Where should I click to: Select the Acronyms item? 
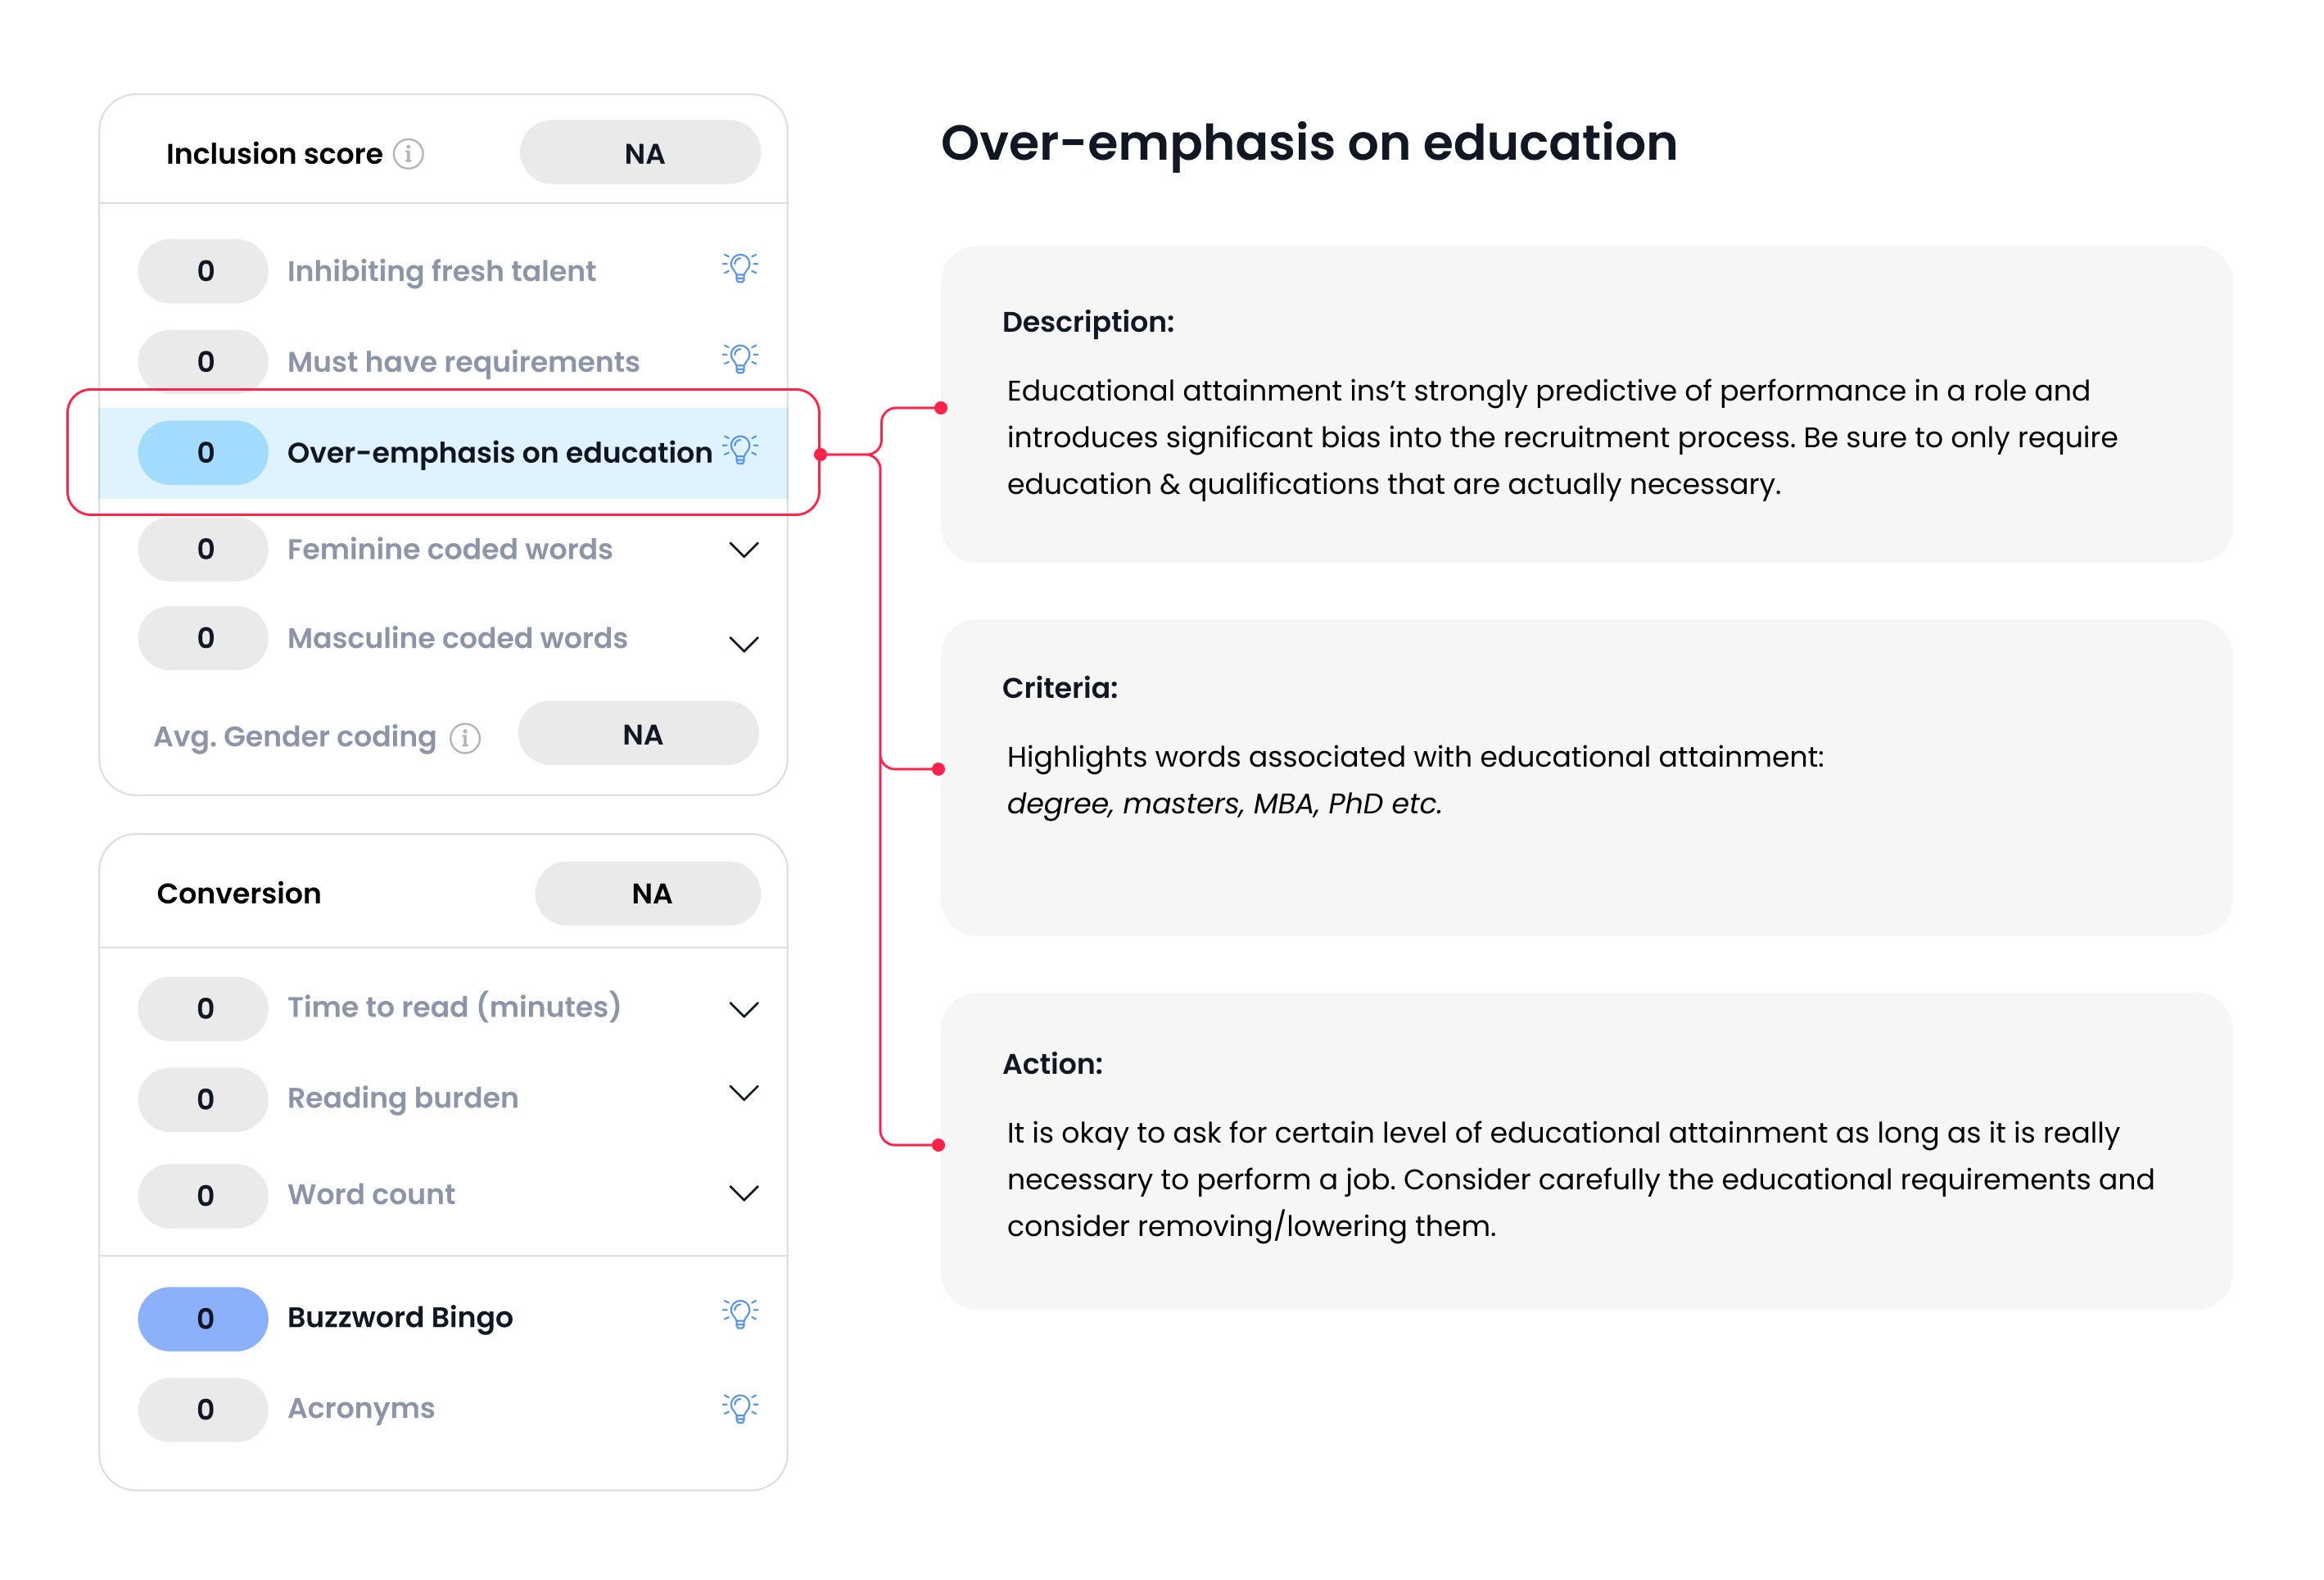361,1408
